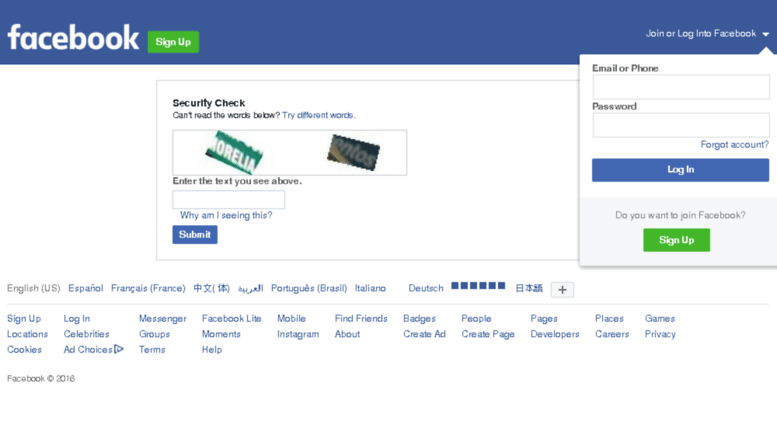The image size is (777, 423).
Task: Click Try different words link
Action: pos(319,115)
